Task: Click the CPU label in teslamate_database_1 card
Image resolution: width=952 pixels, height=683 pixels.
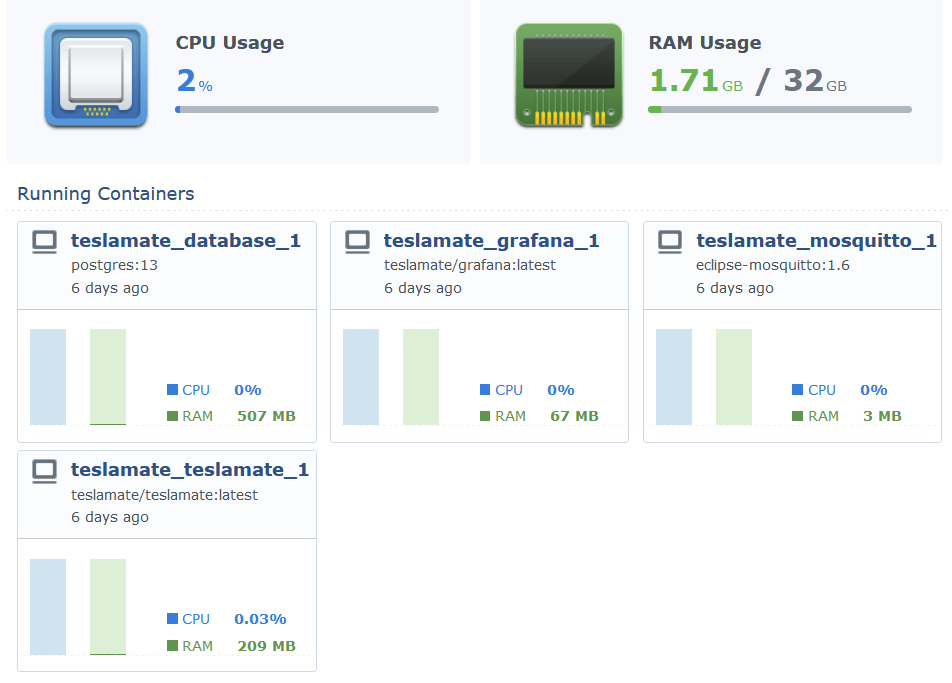Action: 196,390
